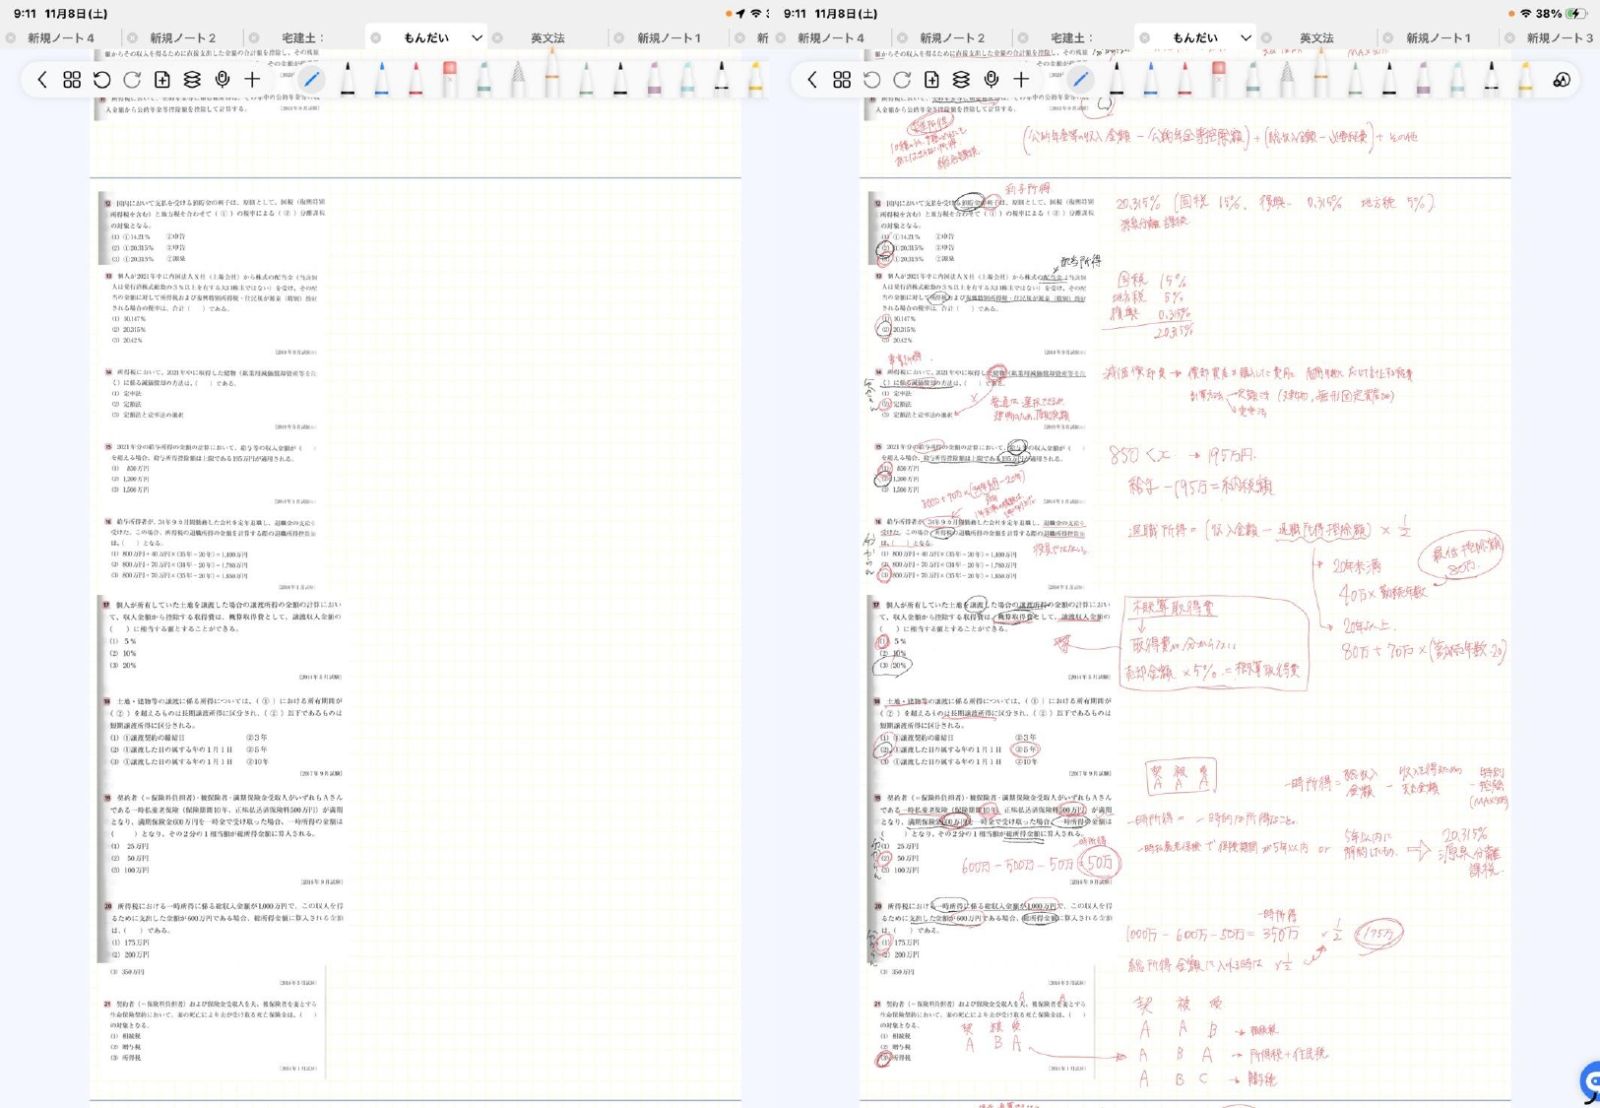Choose the yellow highlighter in the left pane
1600x1108 pixels.
coord(756,78)
